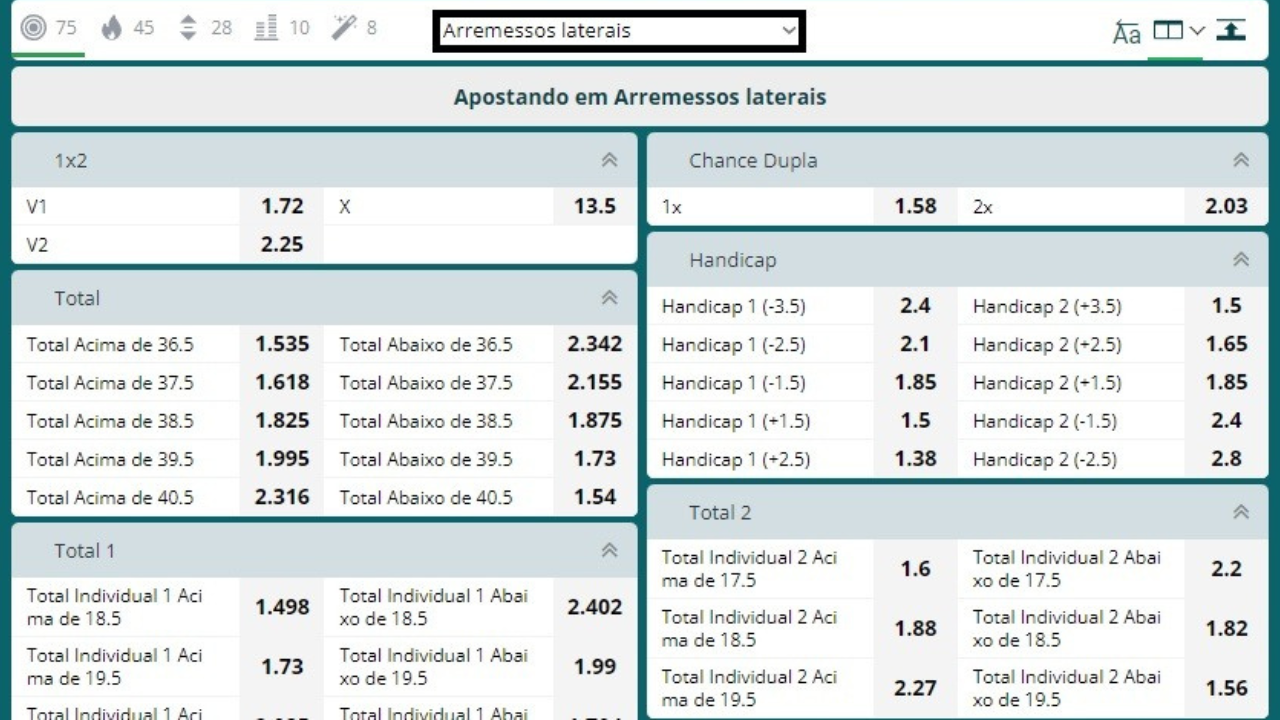Collapse the Total 1 market section

(609, 550)
